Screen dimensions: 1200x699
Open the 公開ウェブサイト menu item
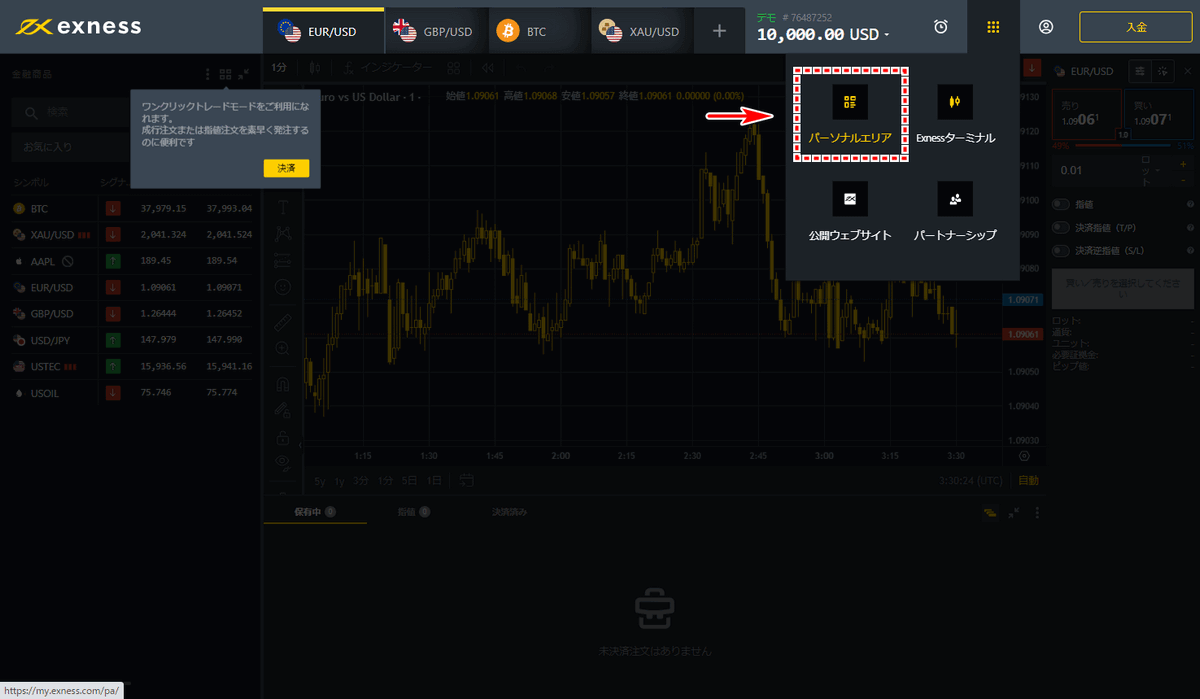click(850, 212)
